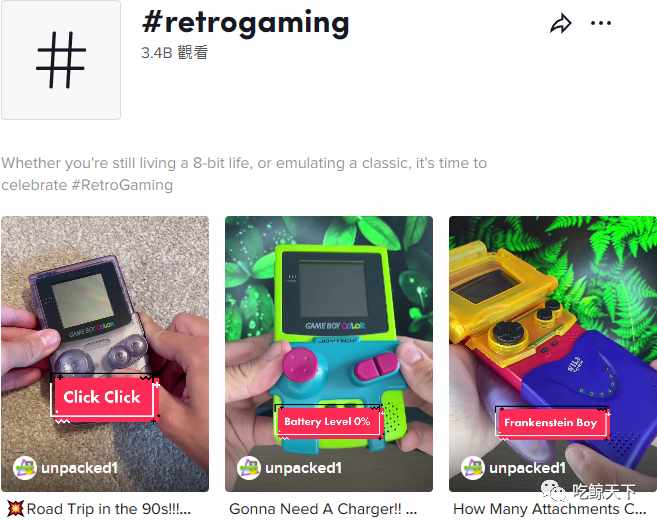The image size is (657, 520).
Task: Click the large hashtag symbol icon
Action: [x=61, y=60]
